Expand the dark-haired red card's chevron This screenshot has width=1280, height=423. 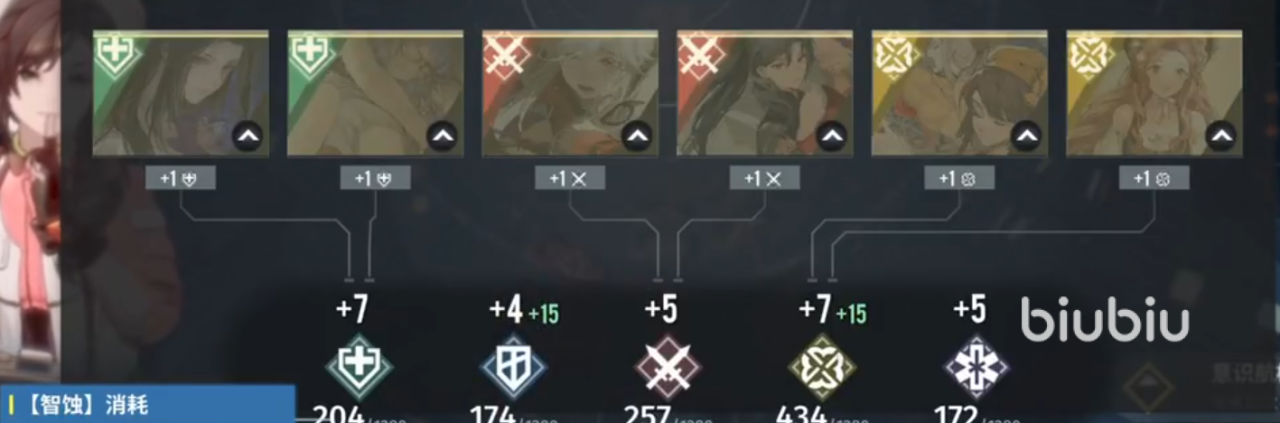pos(831,136)
